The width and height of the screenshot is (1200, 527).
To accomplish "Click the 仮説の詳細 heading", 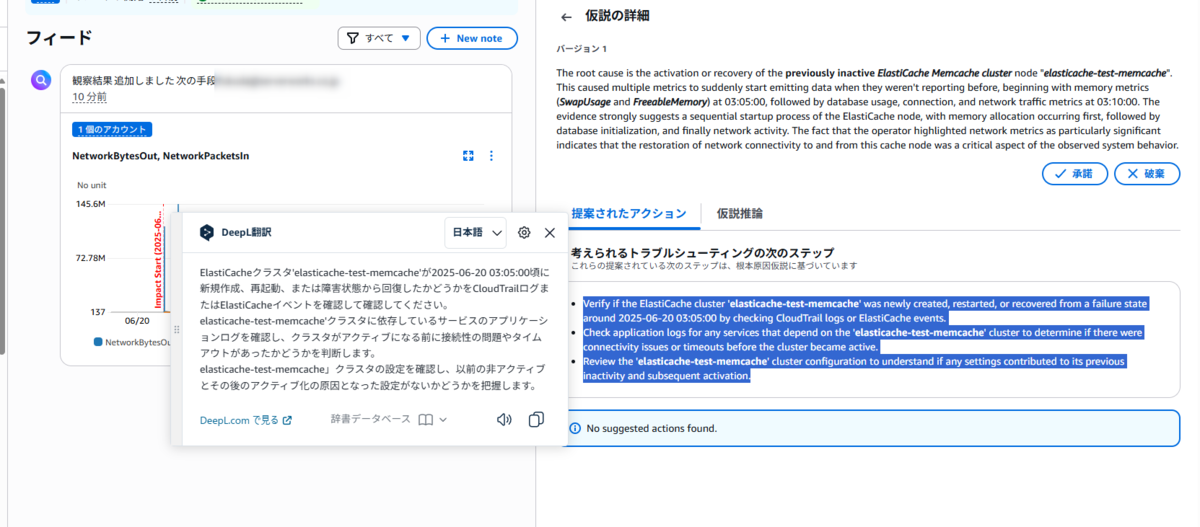I will click(618, 17).
